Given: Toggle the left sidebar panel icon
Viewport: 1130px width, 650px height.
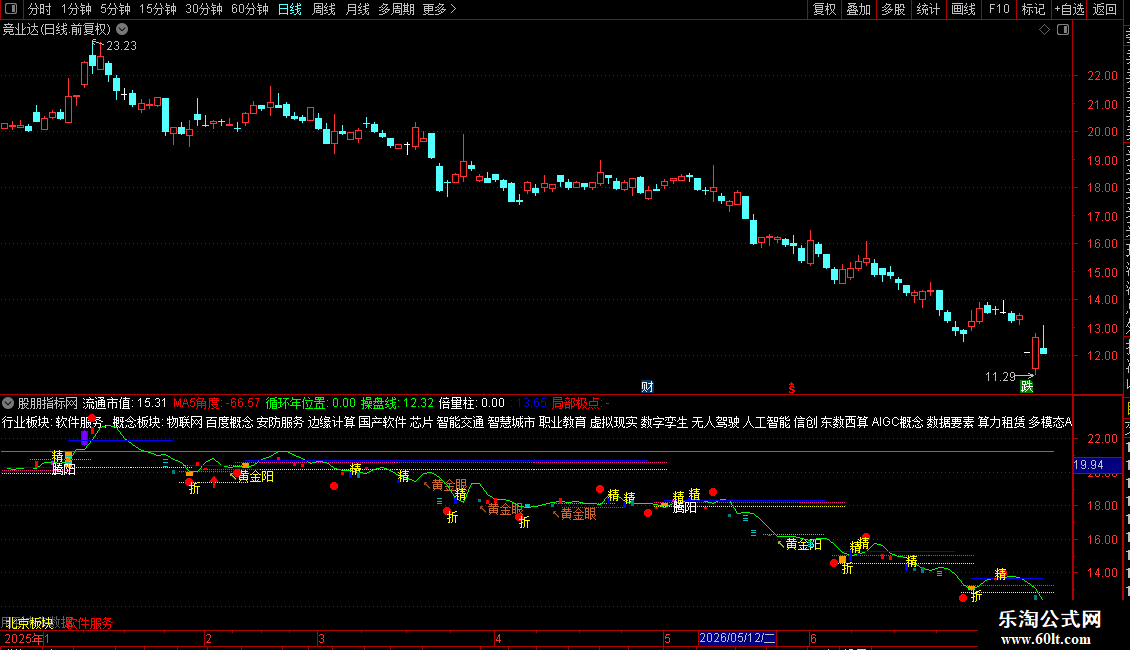Looking at the screenshot, I should click(x=11, y=9).
